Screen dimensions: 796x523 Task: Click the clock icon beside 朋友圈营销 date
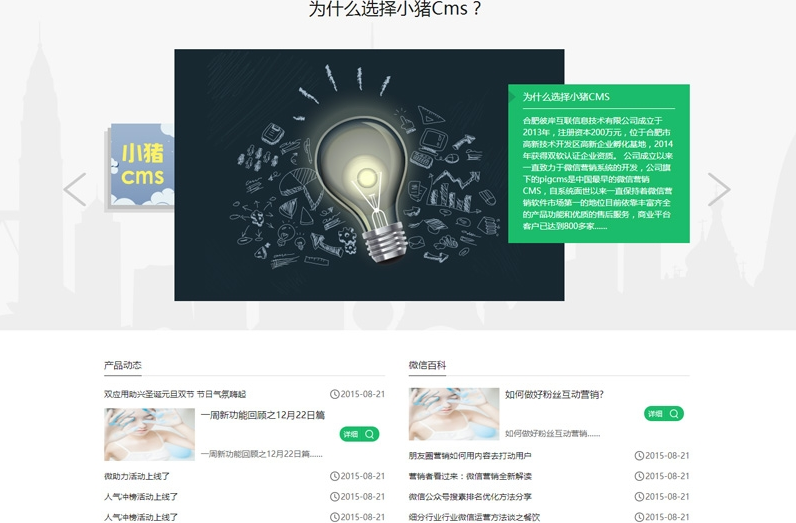point(639,456)
